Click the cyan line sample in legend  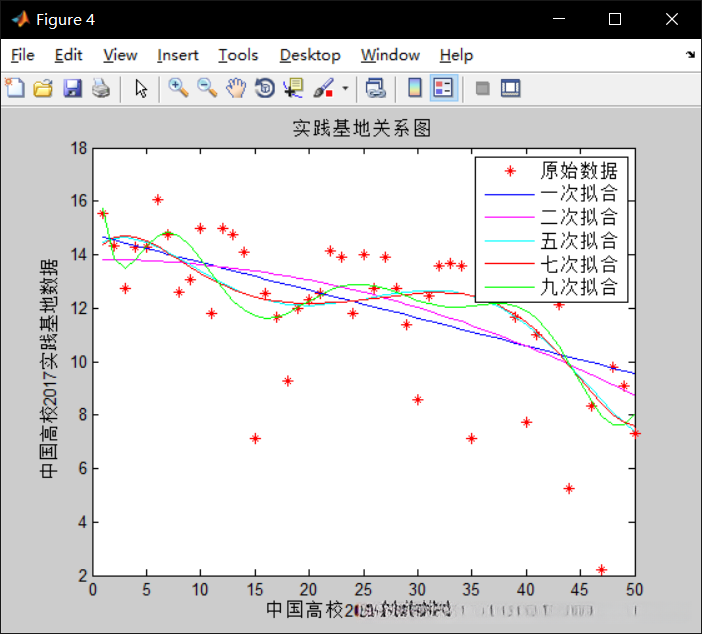click(509, 241)
